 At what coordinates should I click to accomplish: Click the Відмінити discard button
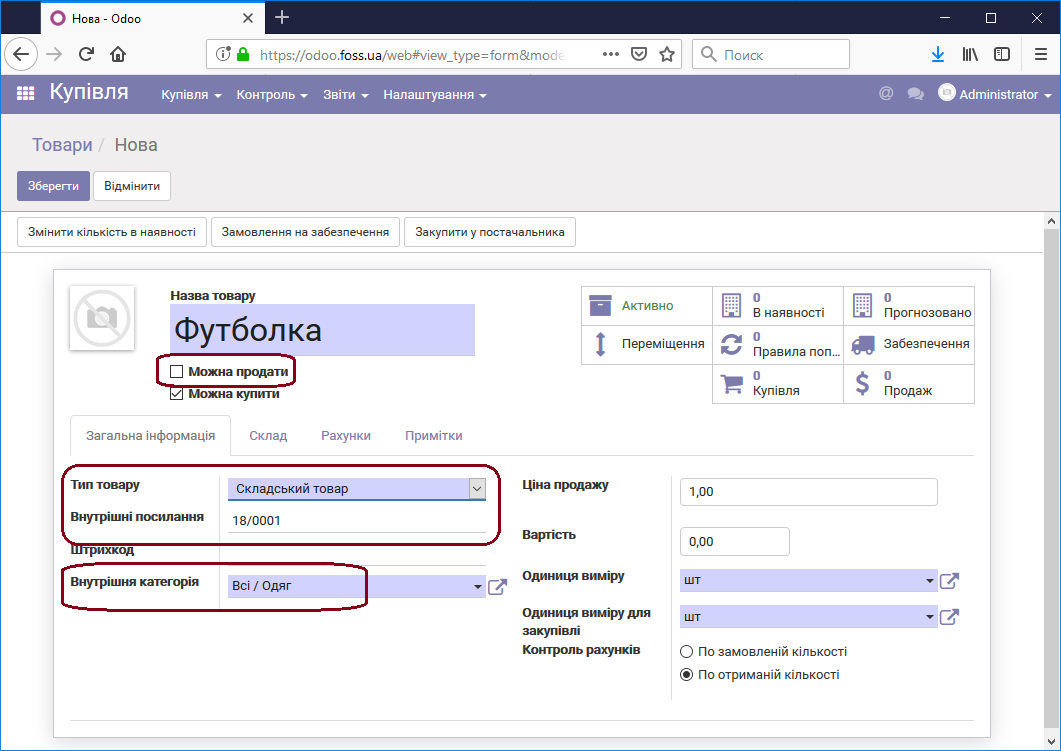click(x=132, y=186)
